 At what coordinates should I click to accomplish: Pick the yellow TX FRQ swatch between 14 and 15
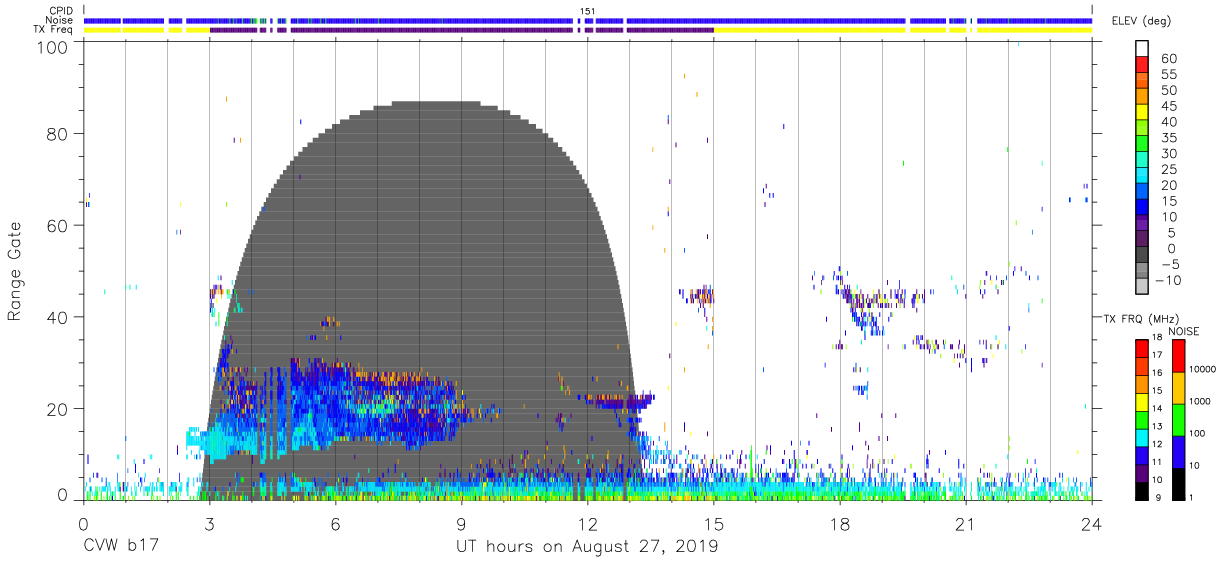1142,401
